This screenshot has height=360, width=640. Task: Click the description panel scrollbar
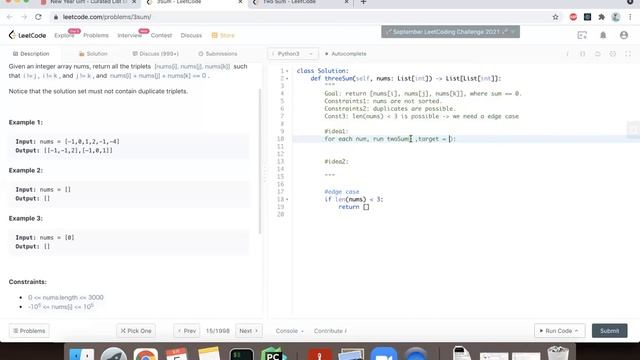tap(260, 161)
